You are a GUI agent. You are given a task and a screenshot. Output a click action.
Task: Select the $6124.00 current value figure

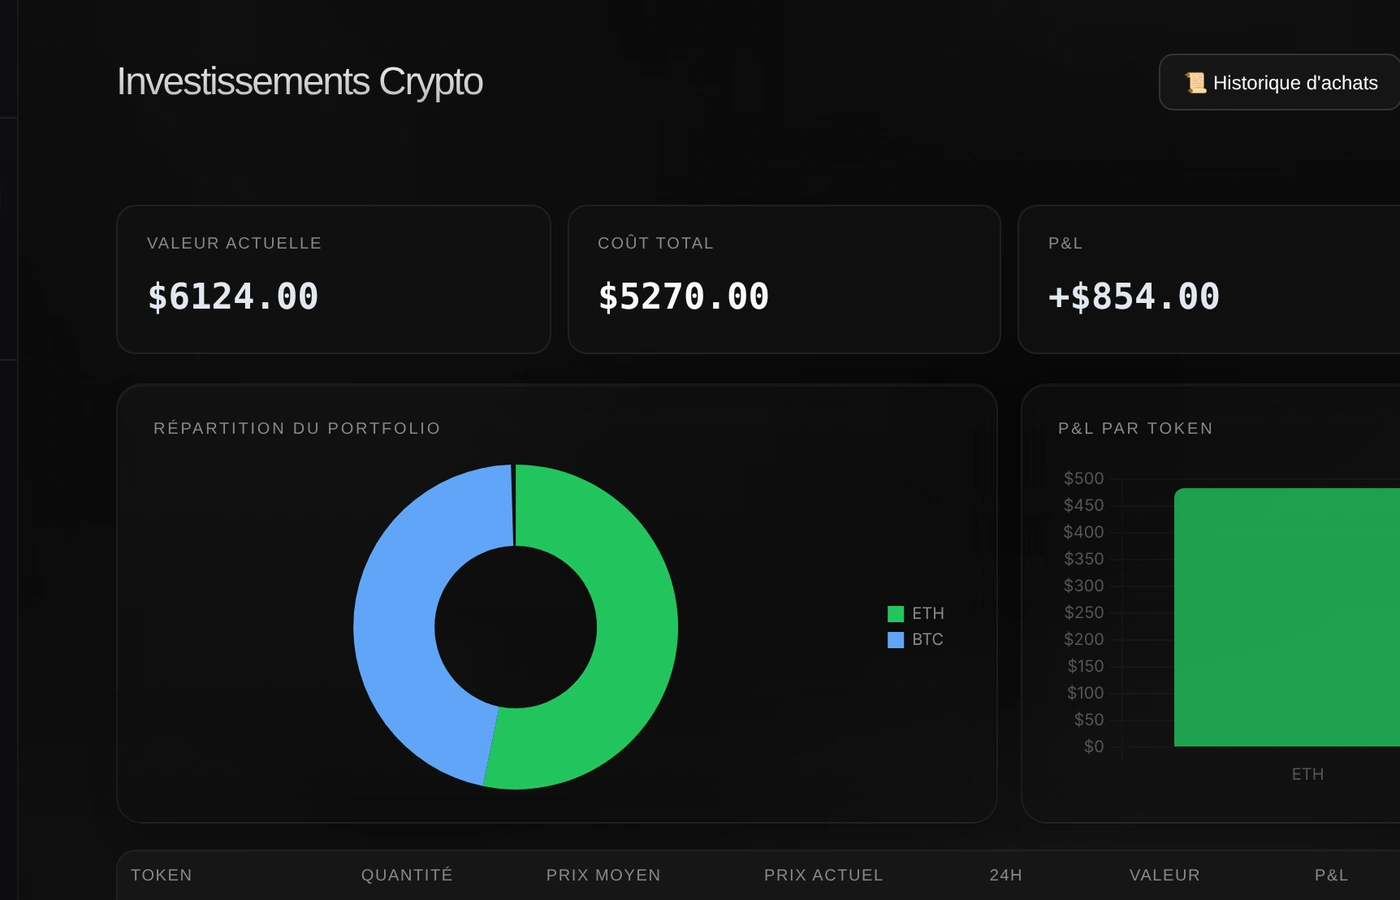pyautogui.click(x=233, y=297)
